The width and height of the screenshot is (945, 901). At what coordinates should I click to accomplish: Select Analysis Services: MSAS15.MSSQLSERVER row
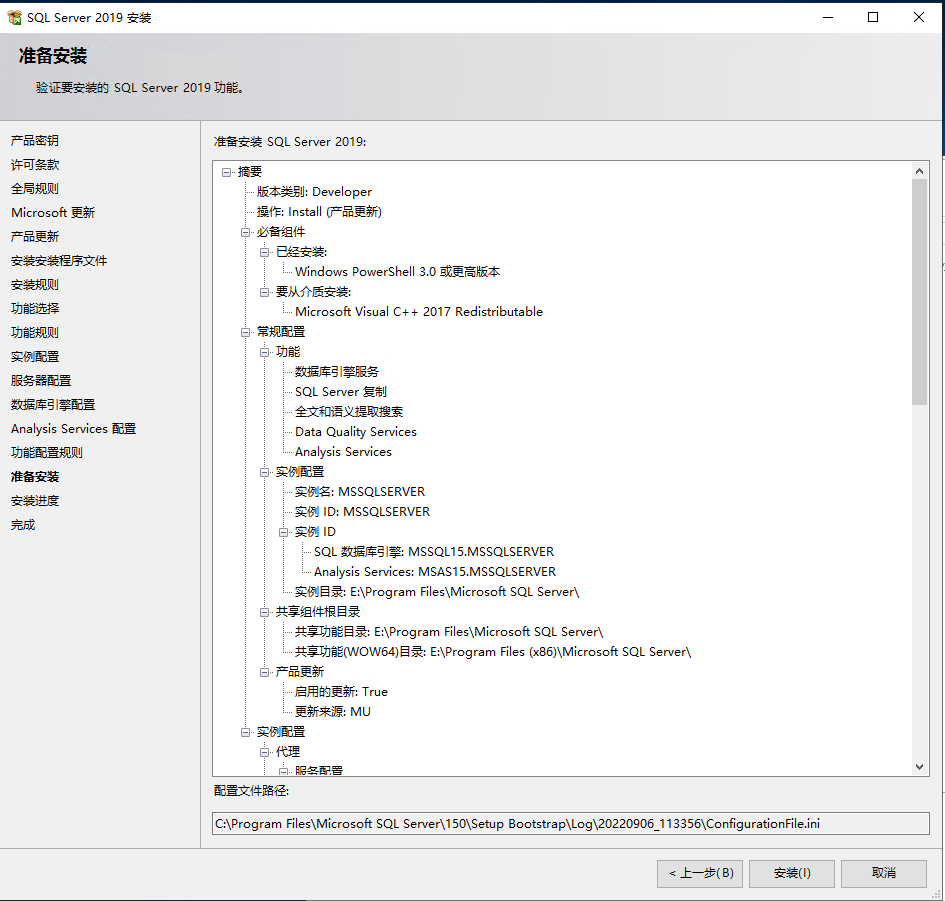click(435, 571)
